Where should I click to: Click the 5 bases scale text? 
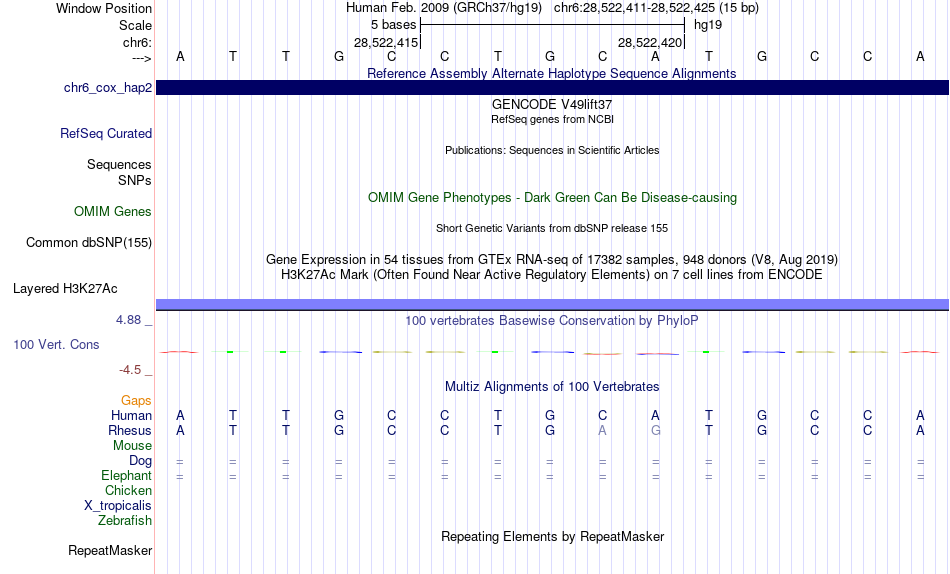(x=393, y=25)
